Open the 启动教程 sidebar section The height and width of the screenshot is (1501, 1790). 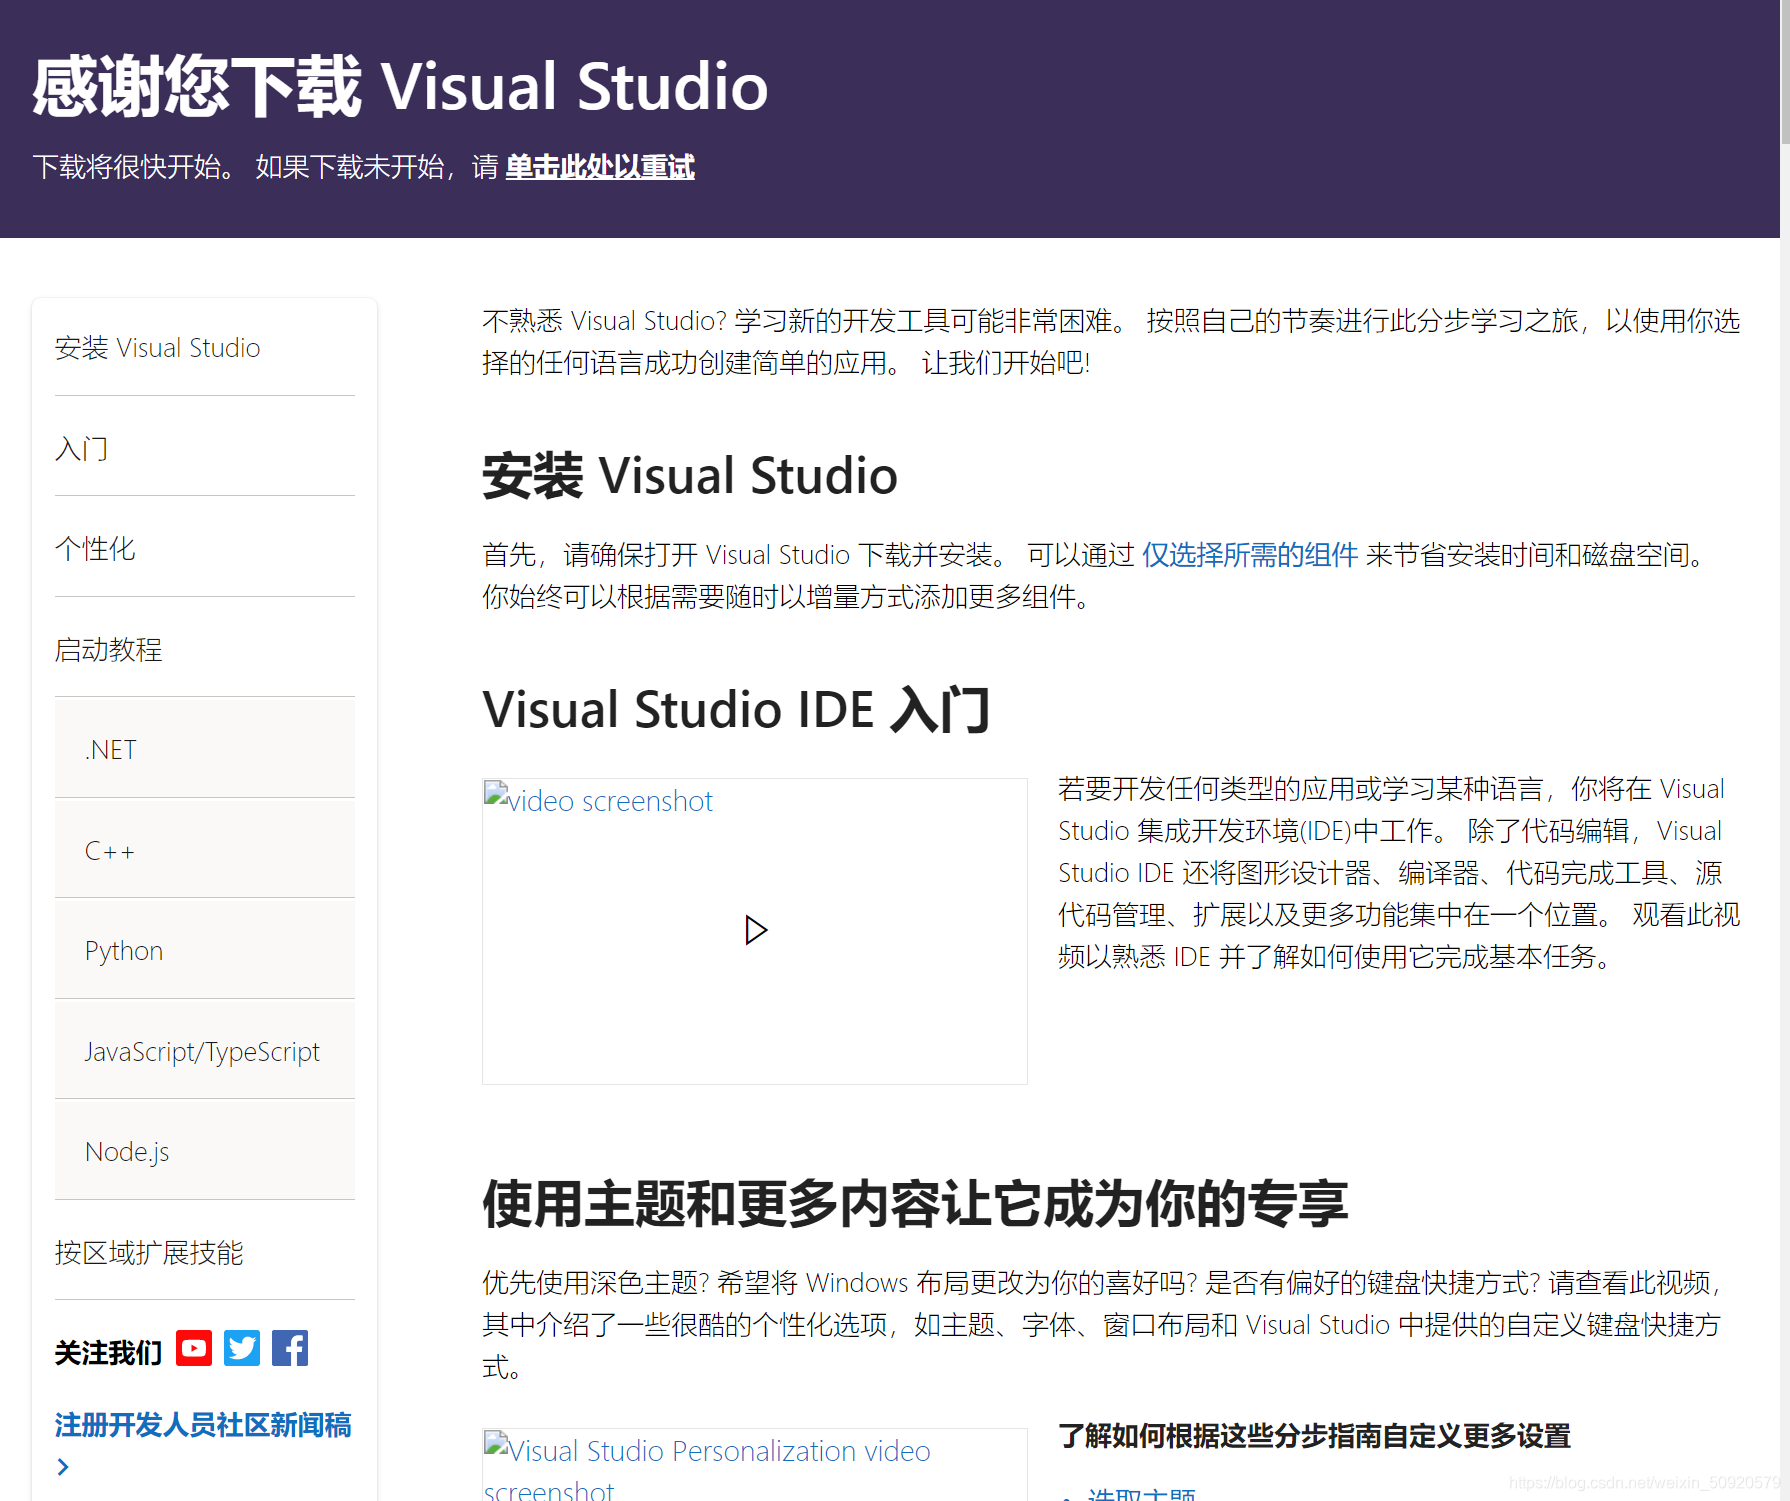(110, 650)
